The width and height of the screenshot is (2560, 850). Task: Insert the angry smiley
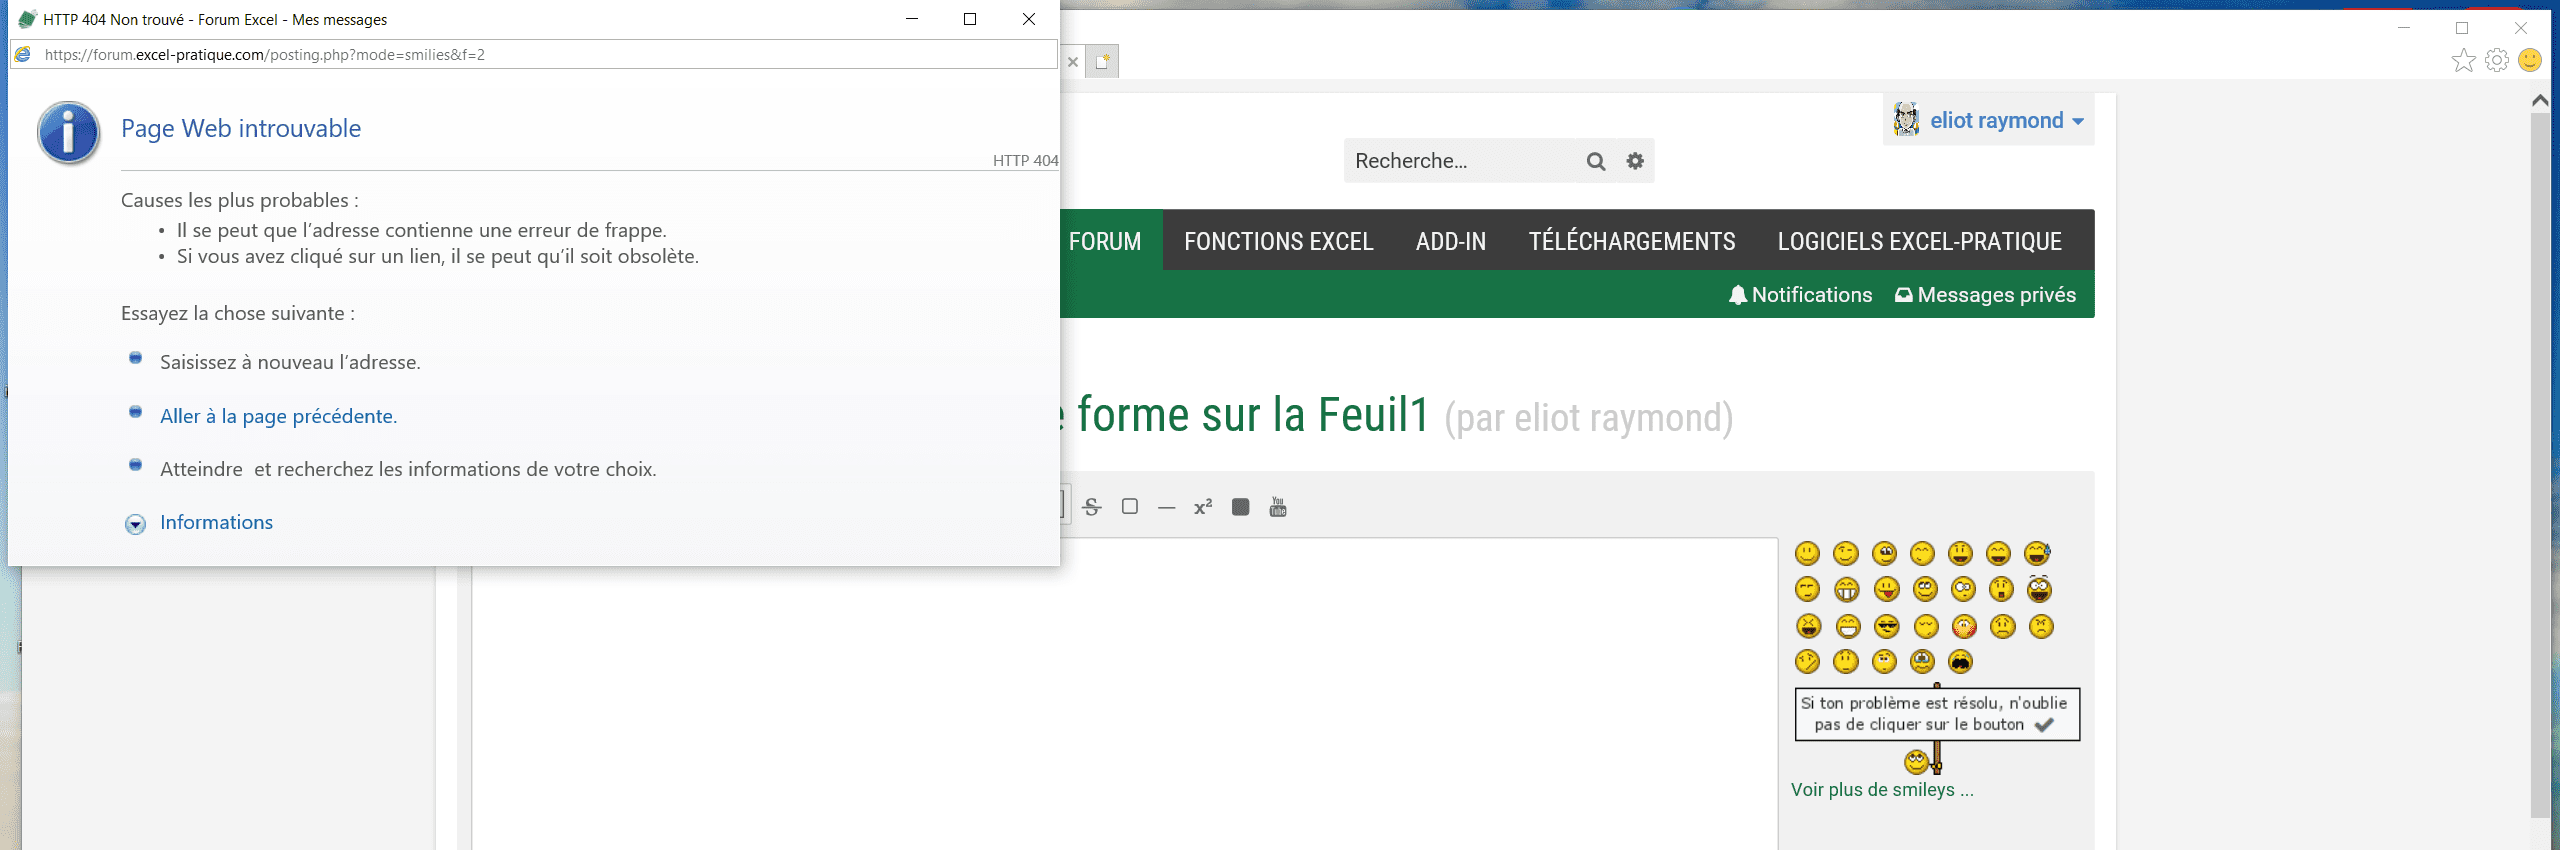click(2041, 626)
